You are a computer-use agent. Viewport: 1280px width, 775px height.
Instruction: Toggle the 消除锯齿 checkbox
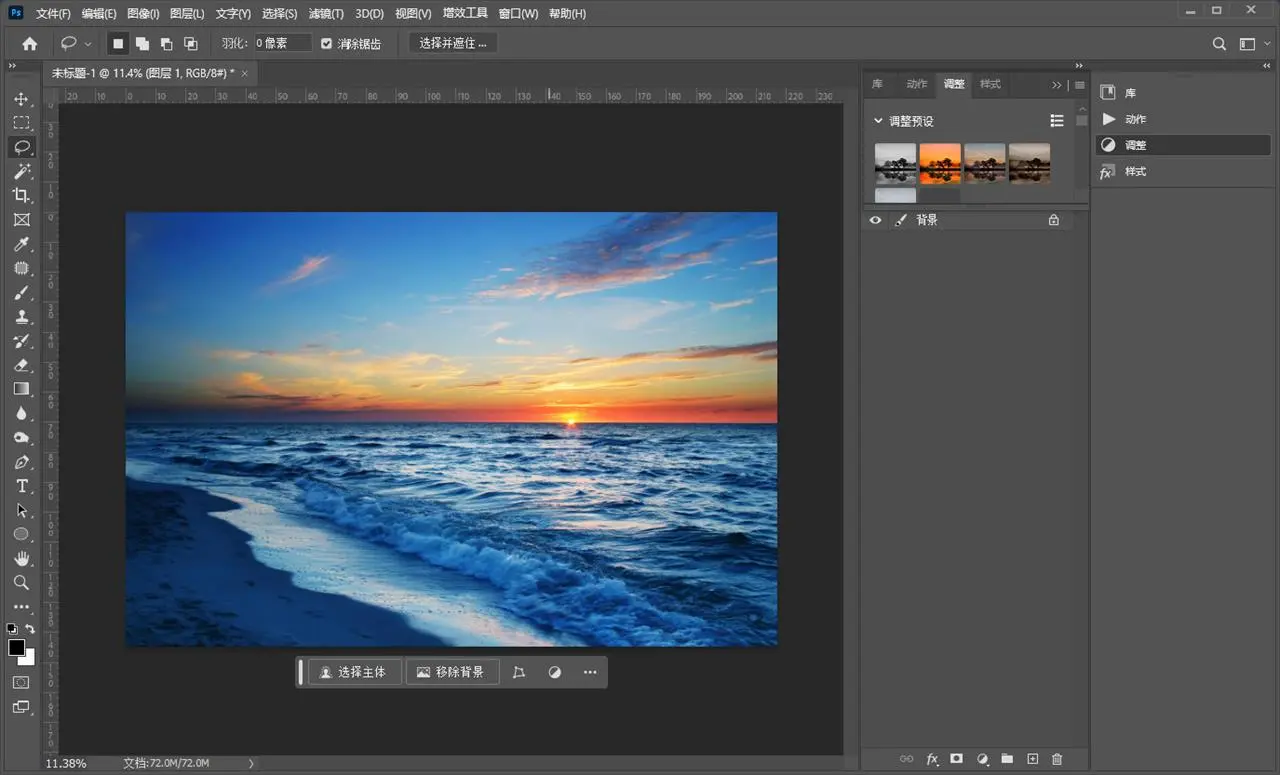tap(326, 43)
